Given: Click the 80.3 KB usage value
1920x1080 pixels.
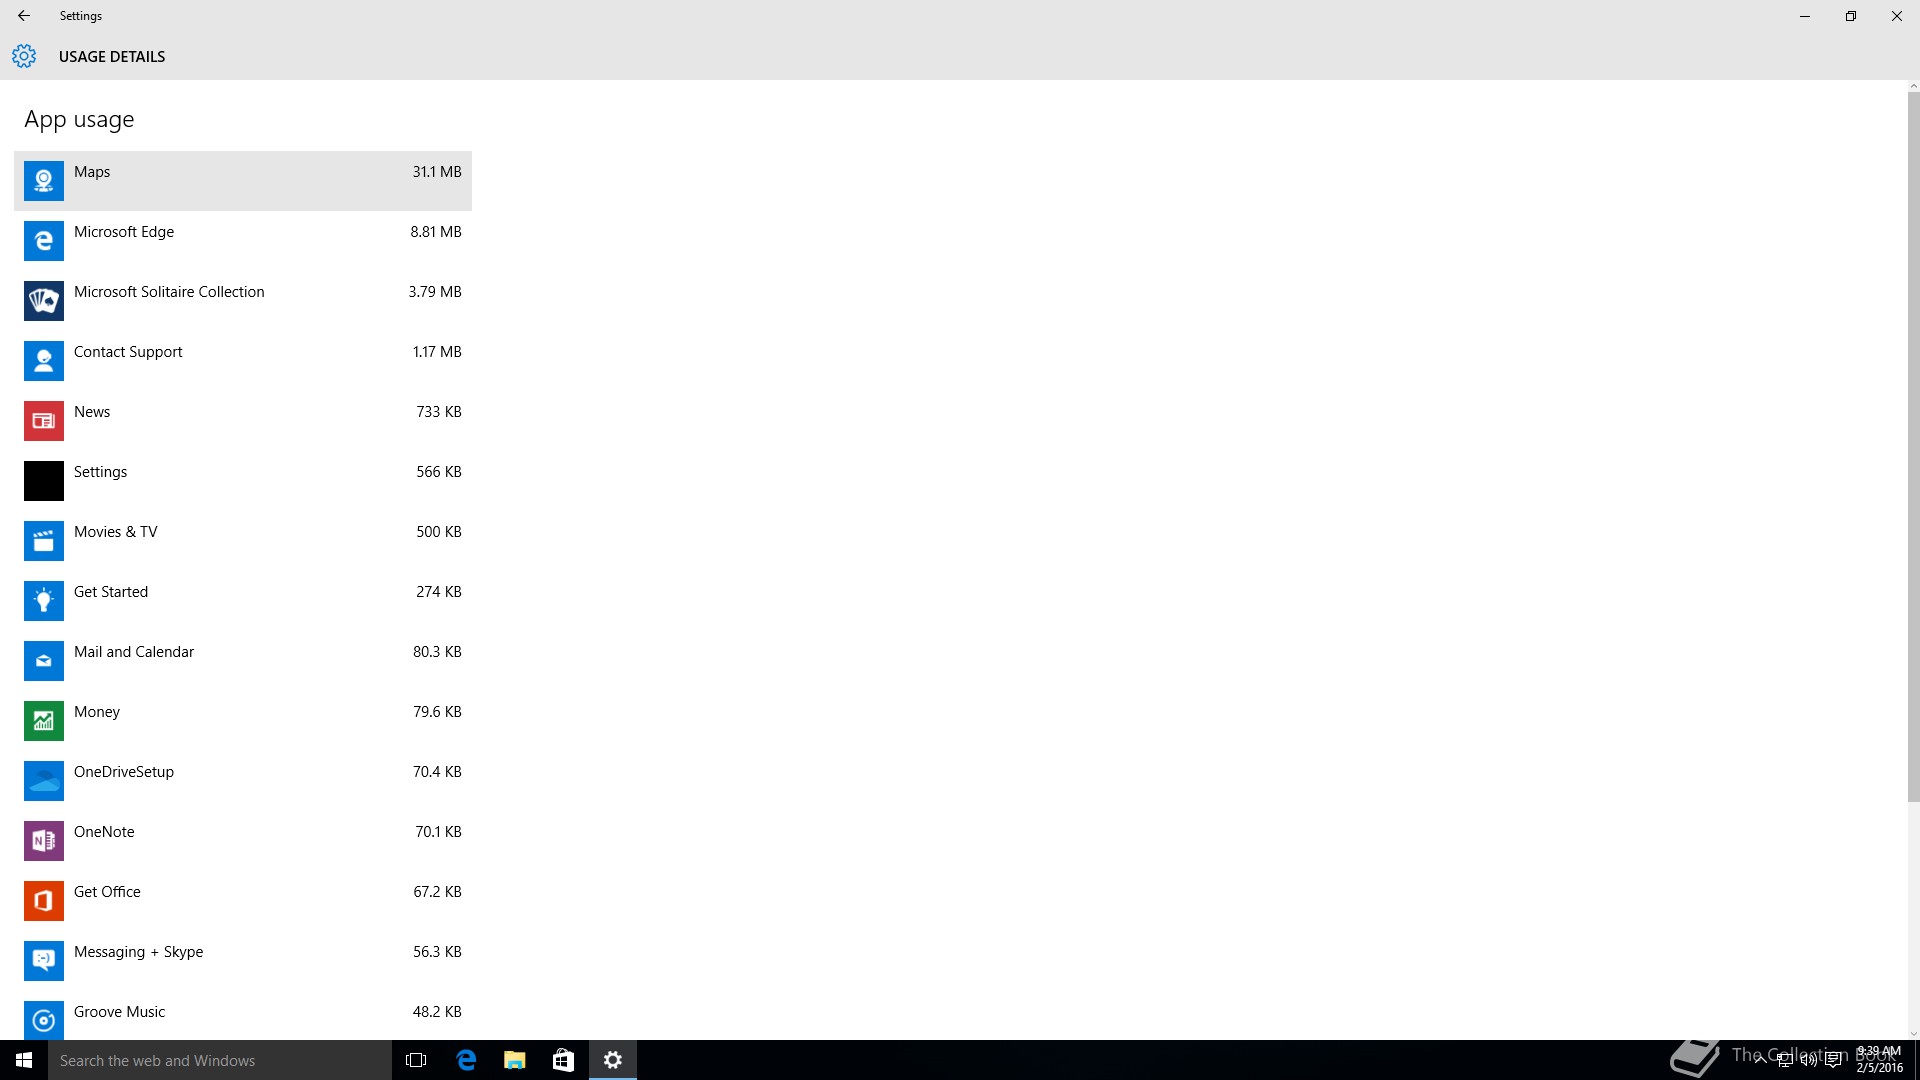Looking at the screenshot, I should tap(437, 652).
